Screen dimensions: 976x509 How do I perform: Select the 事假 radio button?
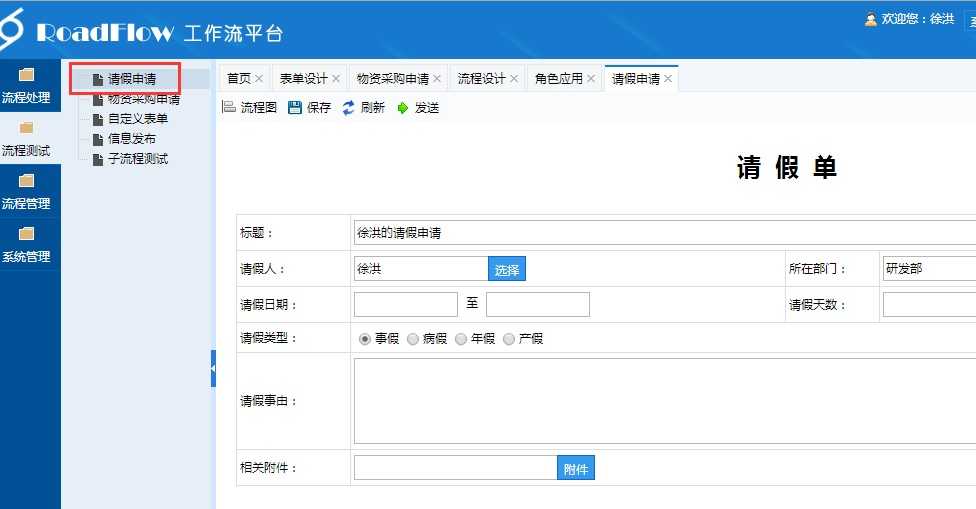point(365,339)
